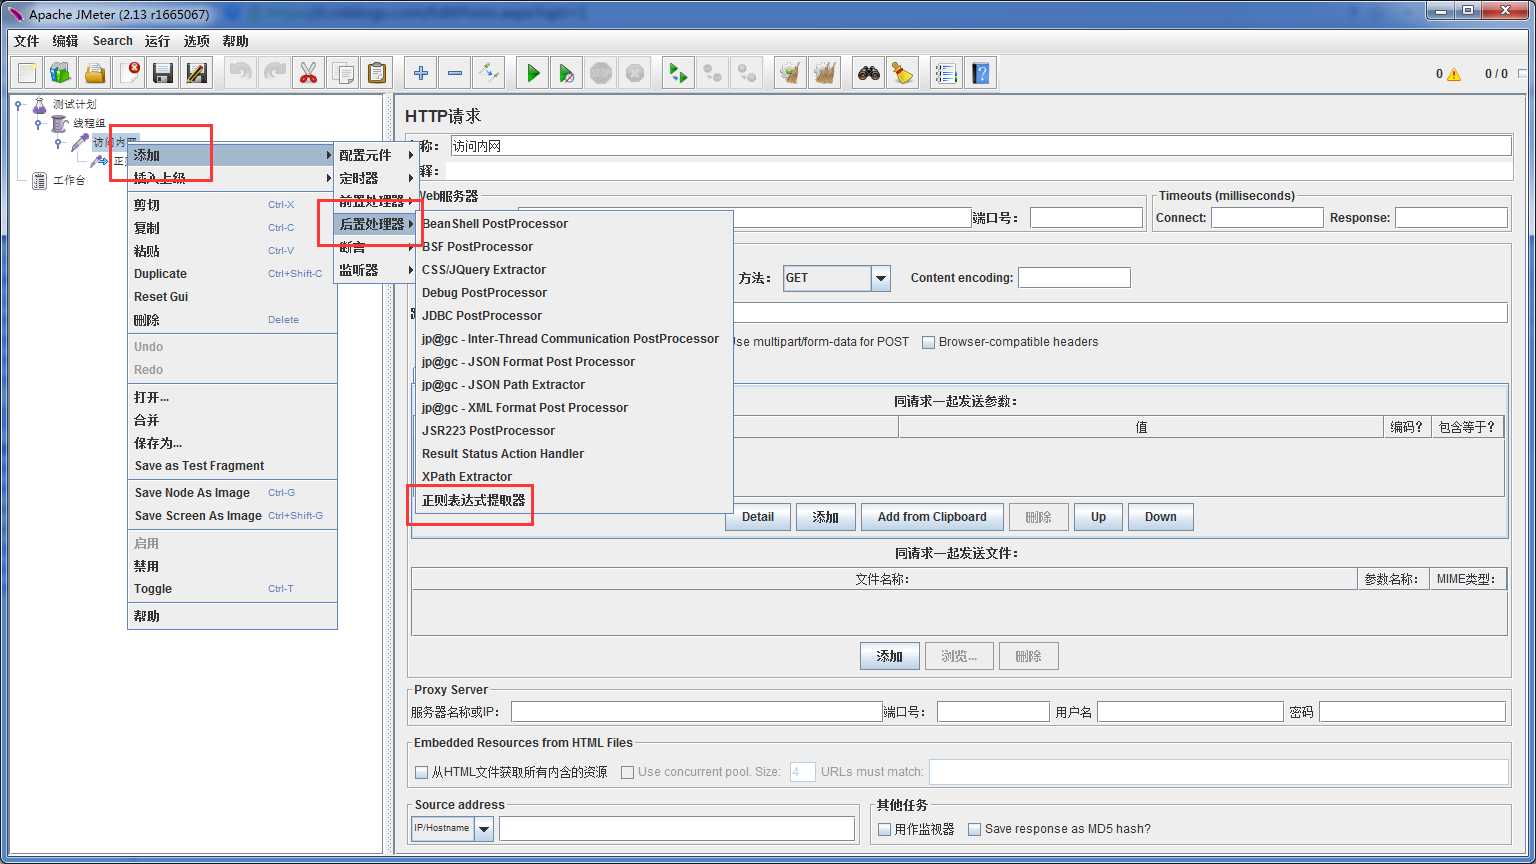Screen dimensions: 1536x864
Task: Expand the 监听器 submenu
Action: (375, 270)
